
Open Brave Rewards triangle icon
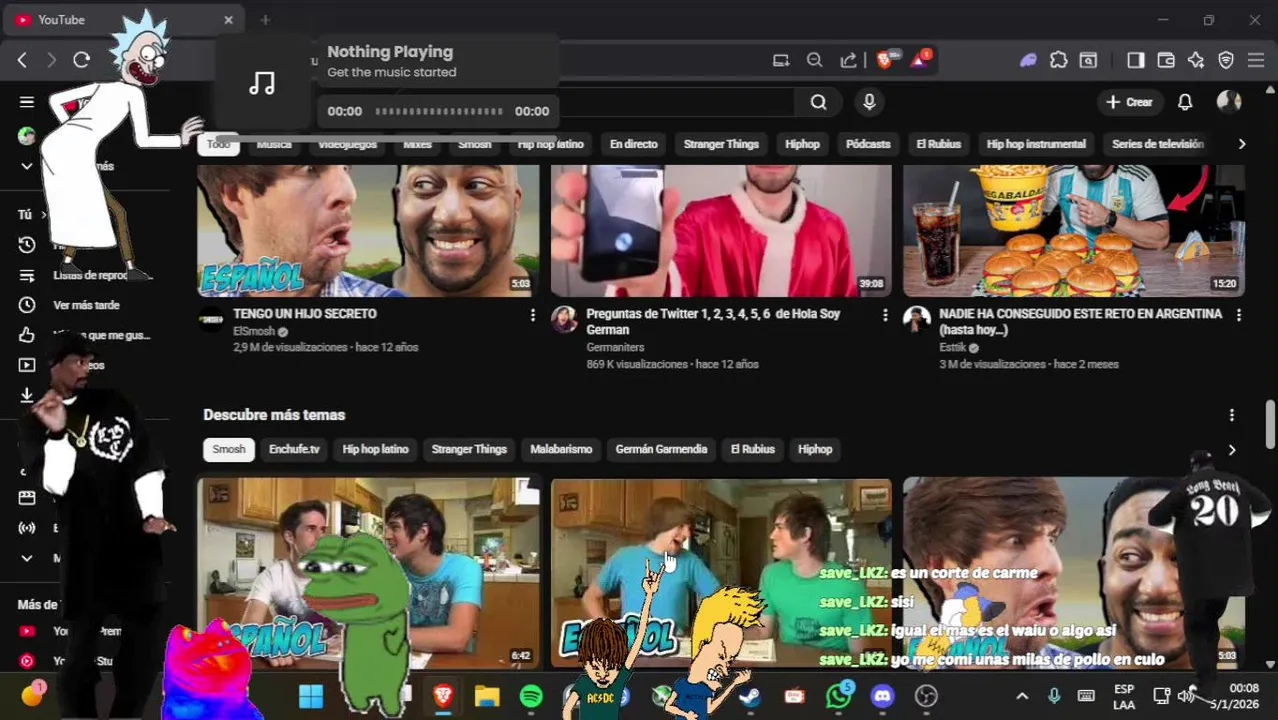coord(920,60)
